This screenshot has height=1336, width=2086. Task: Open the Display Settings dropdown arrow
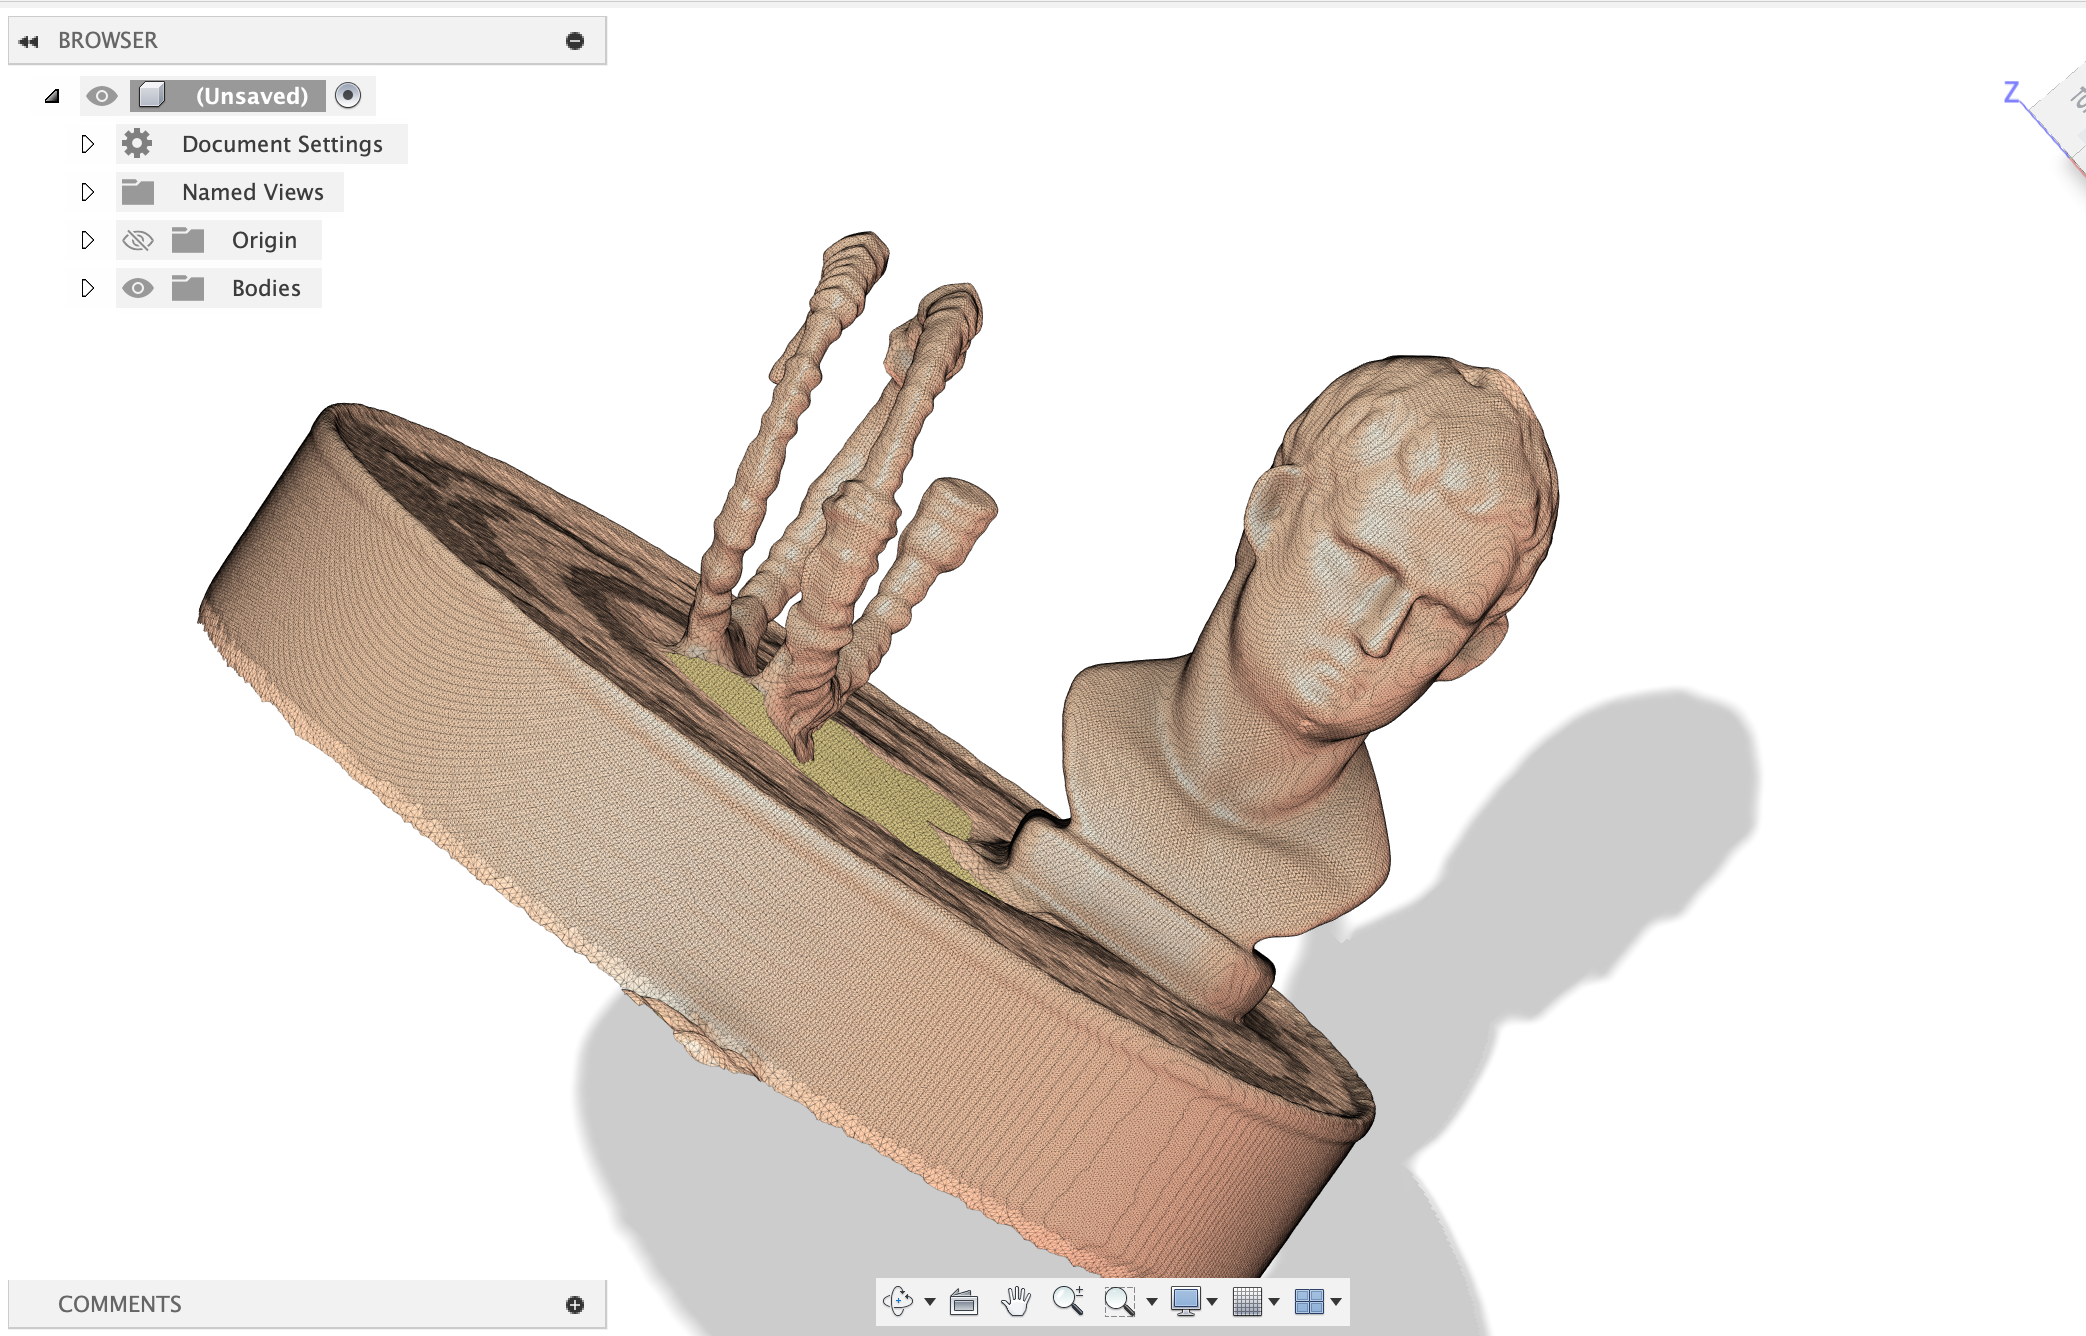[x=1213, y=1302]
